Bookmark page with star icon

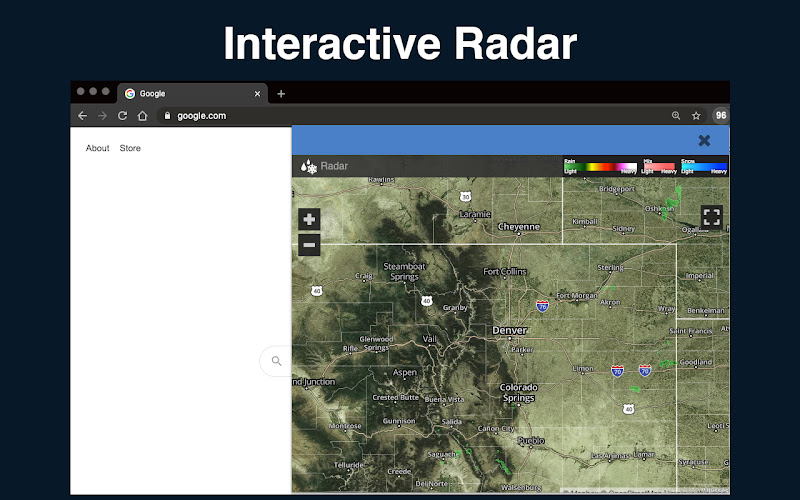click(x=696, y=116)
